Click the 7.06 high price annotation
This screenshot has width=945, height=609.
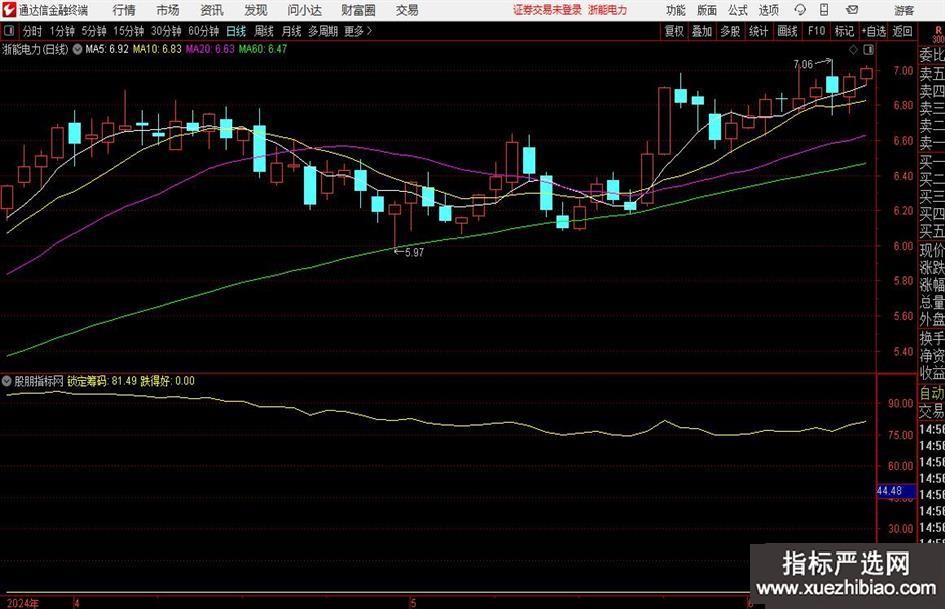[803, 64]
